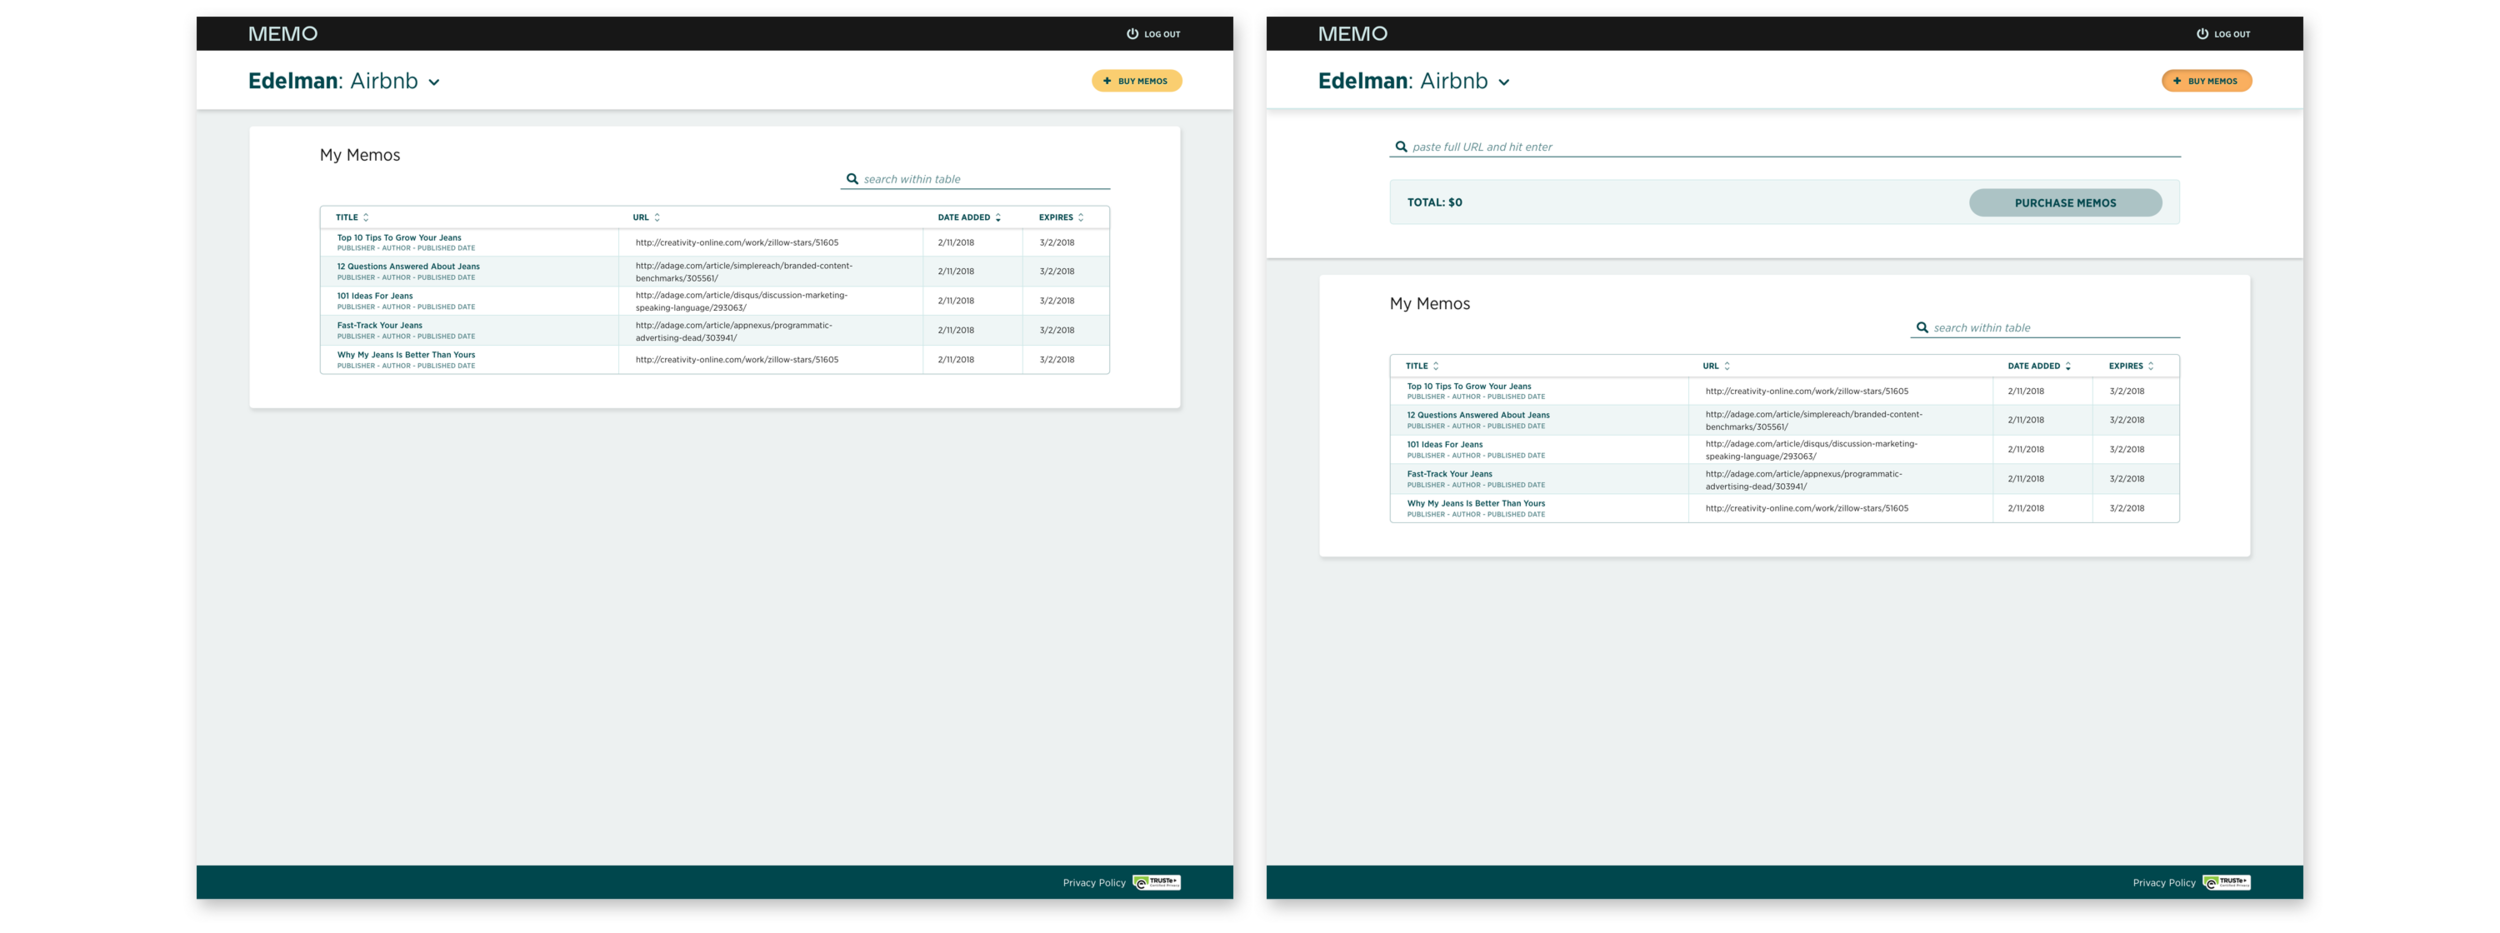The height and width of the screenshot is (933, 2500).
Task: Sort by URL arrows in right table
Action: [x=1727, y=366]
